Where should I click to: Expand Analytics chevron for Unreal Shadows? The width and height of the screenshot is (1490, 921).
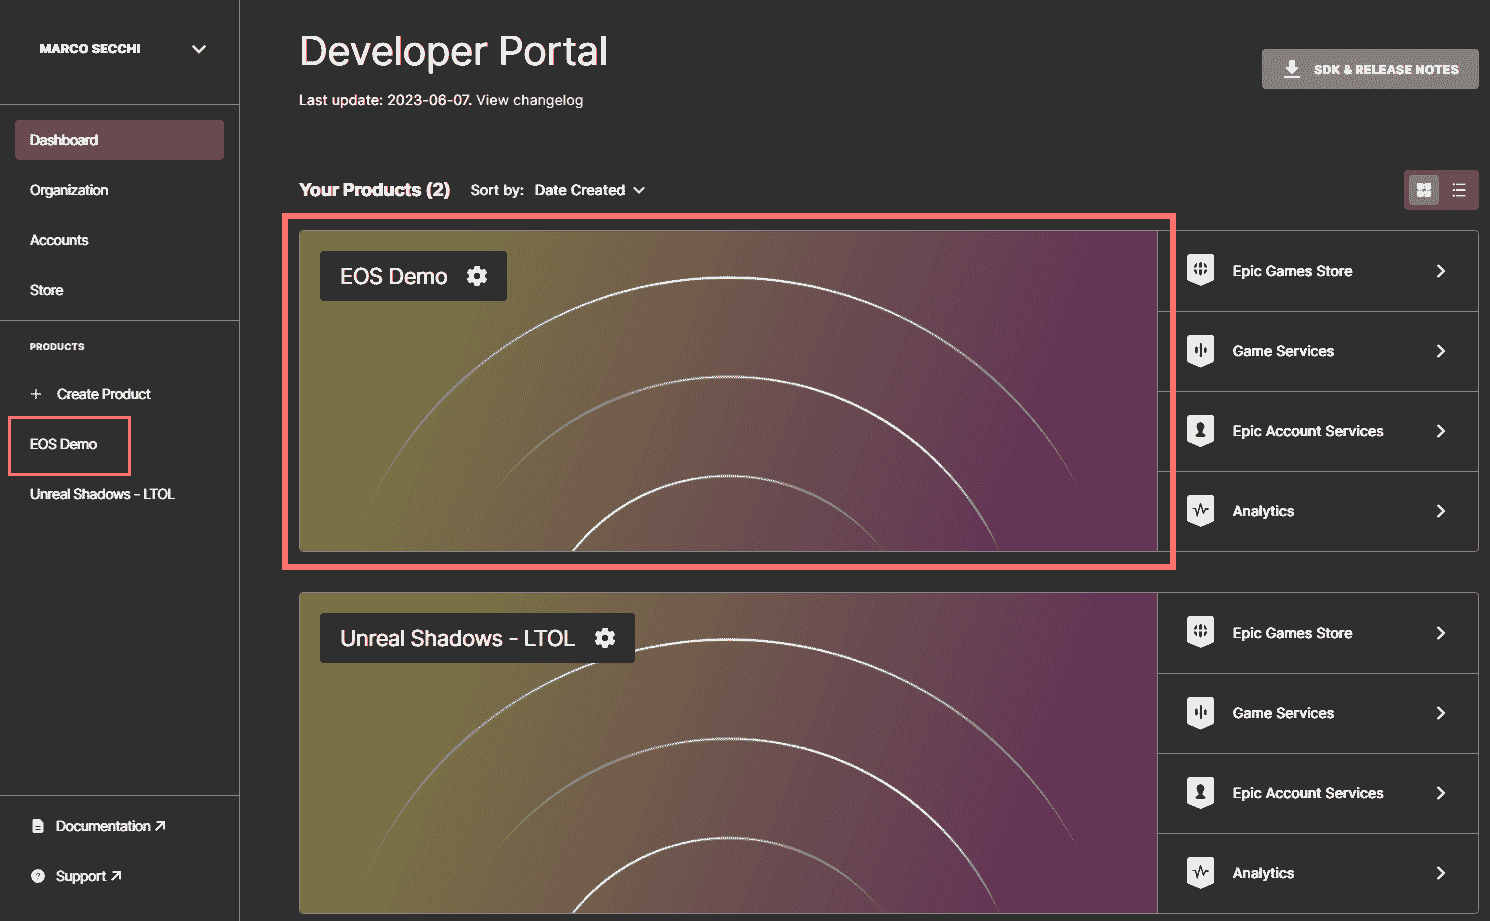click(x=1441, y=873)
